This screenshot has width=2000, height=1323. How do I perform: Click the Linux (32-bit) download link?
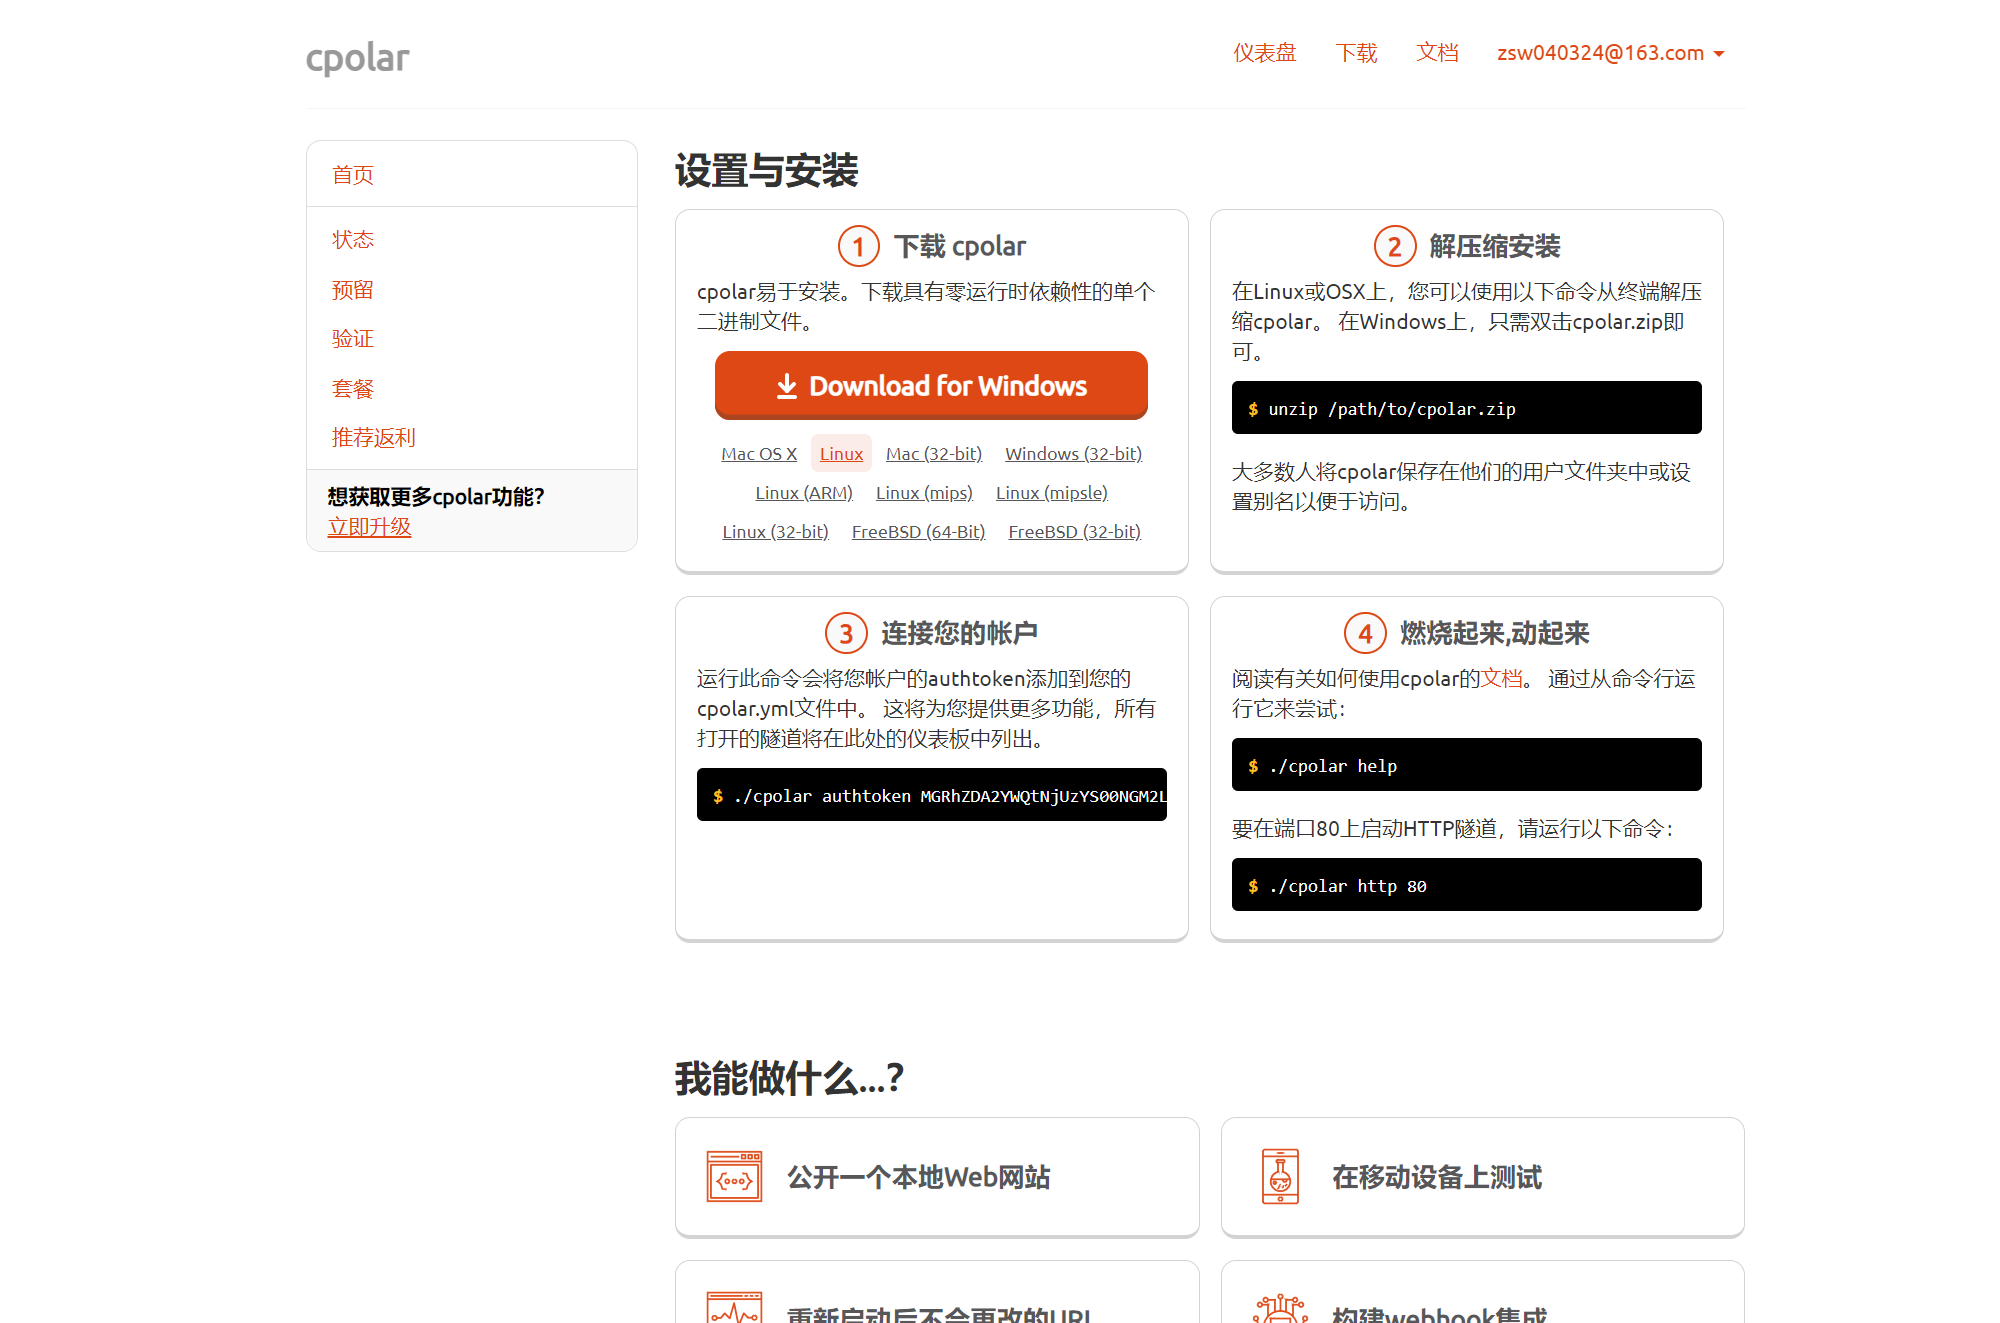click(x=776, y=532)
